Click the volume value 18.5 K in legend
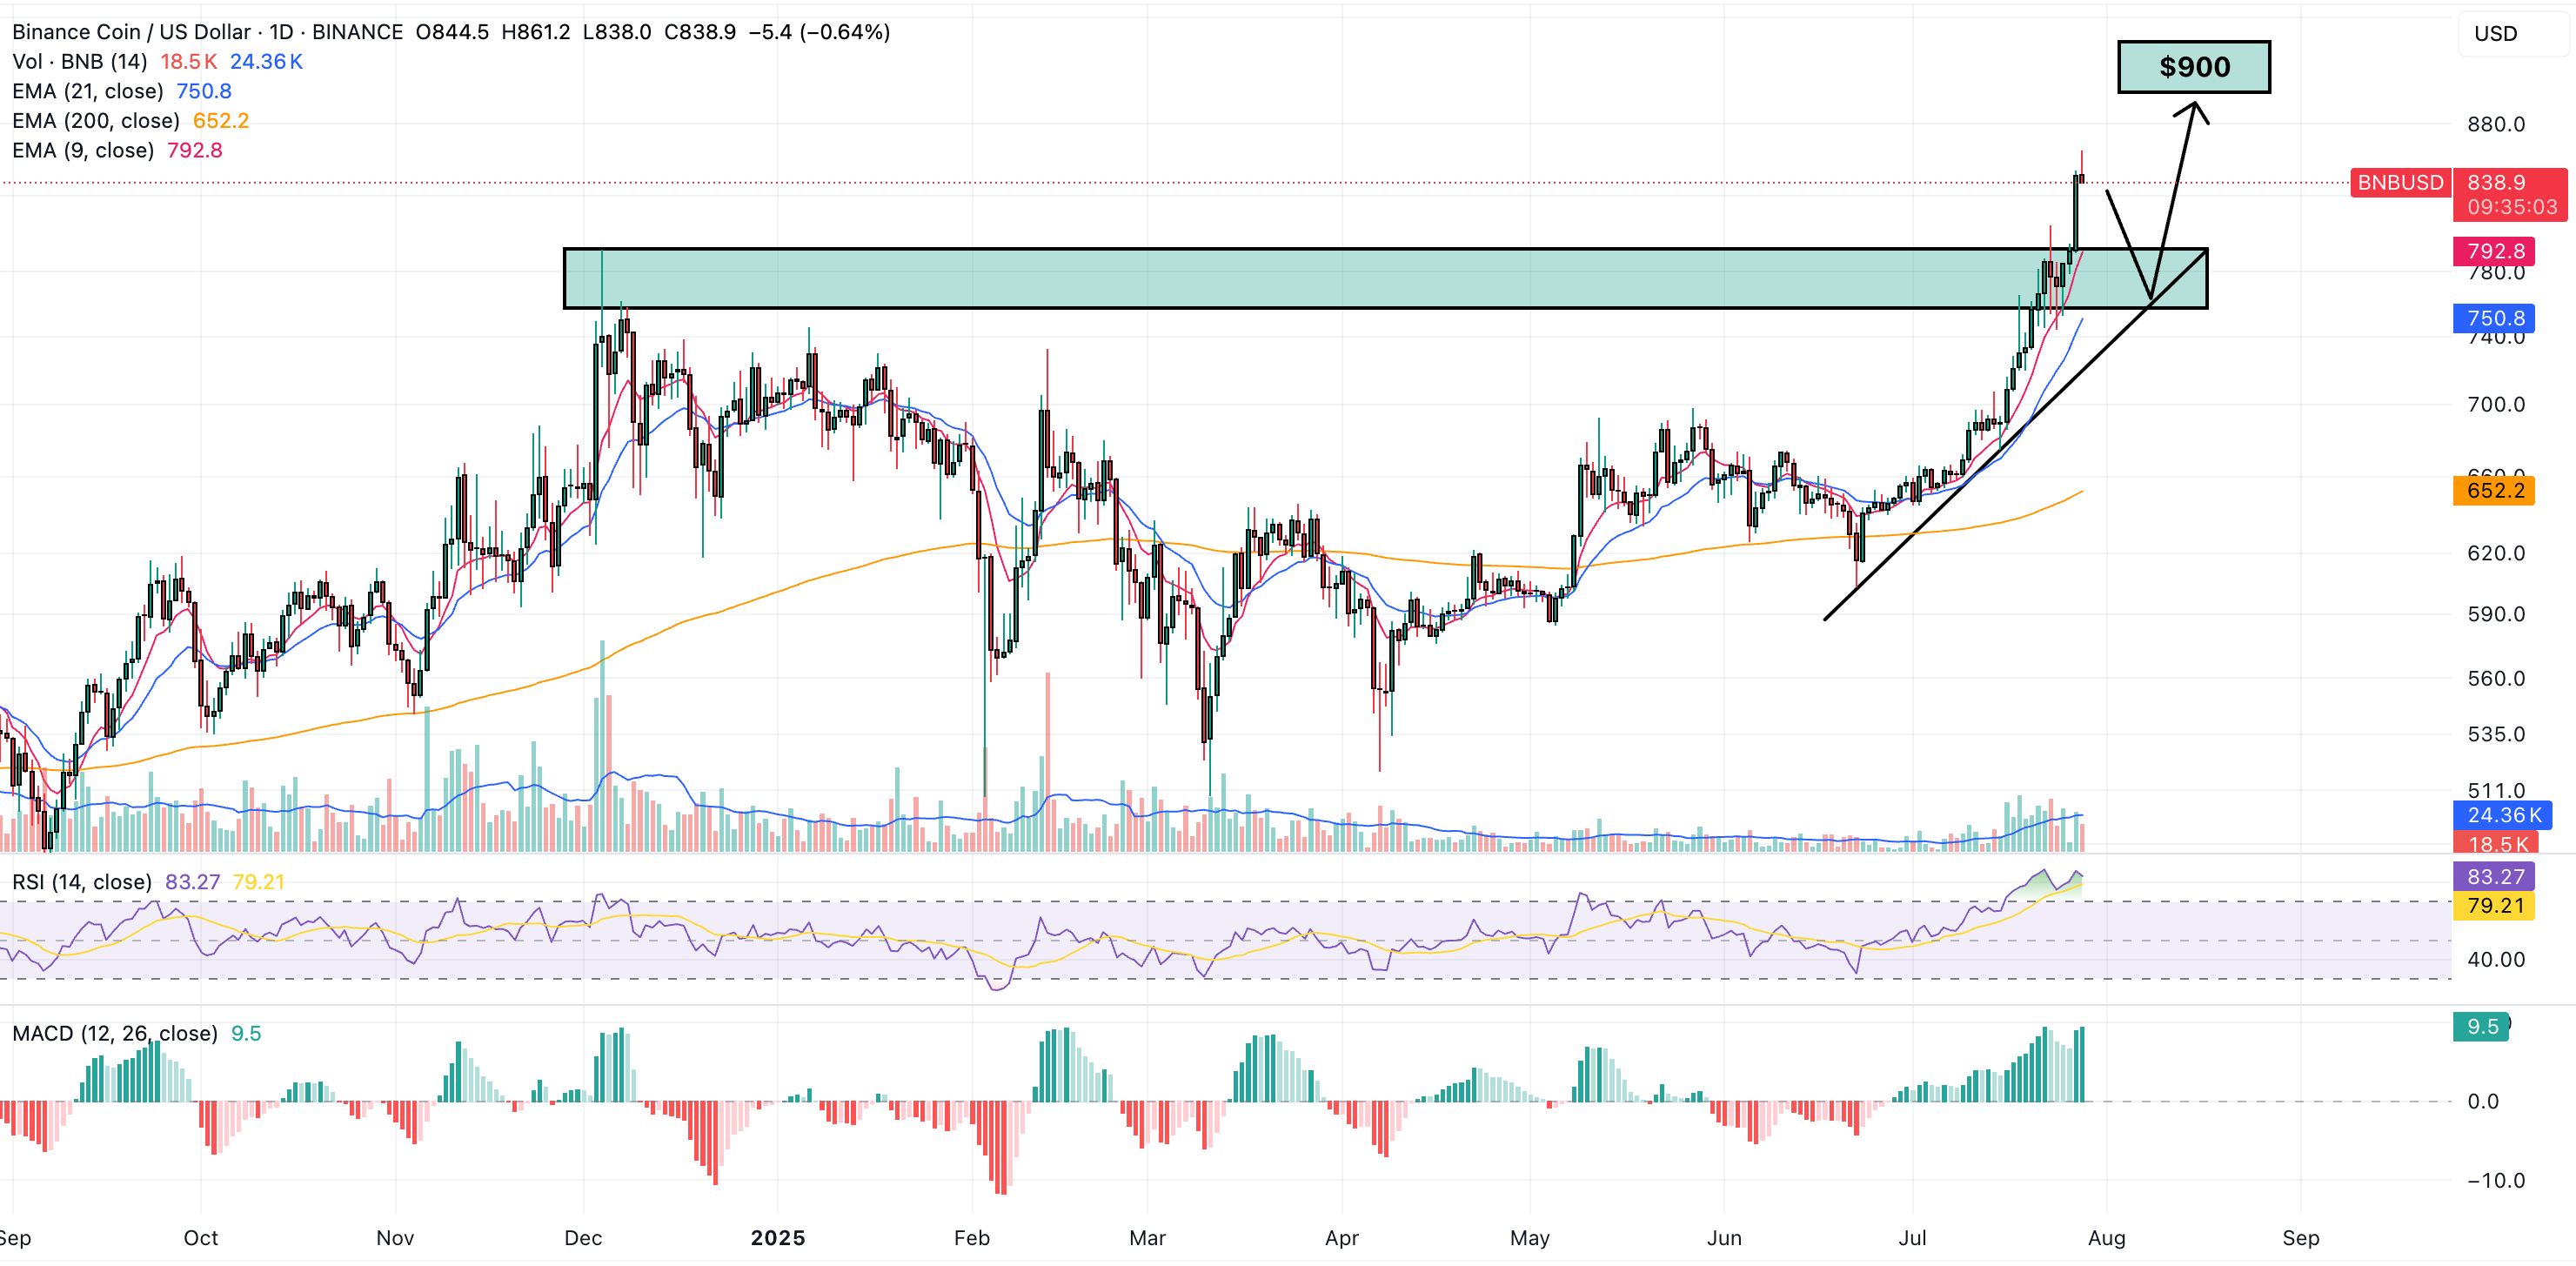 tap(189, 62)
